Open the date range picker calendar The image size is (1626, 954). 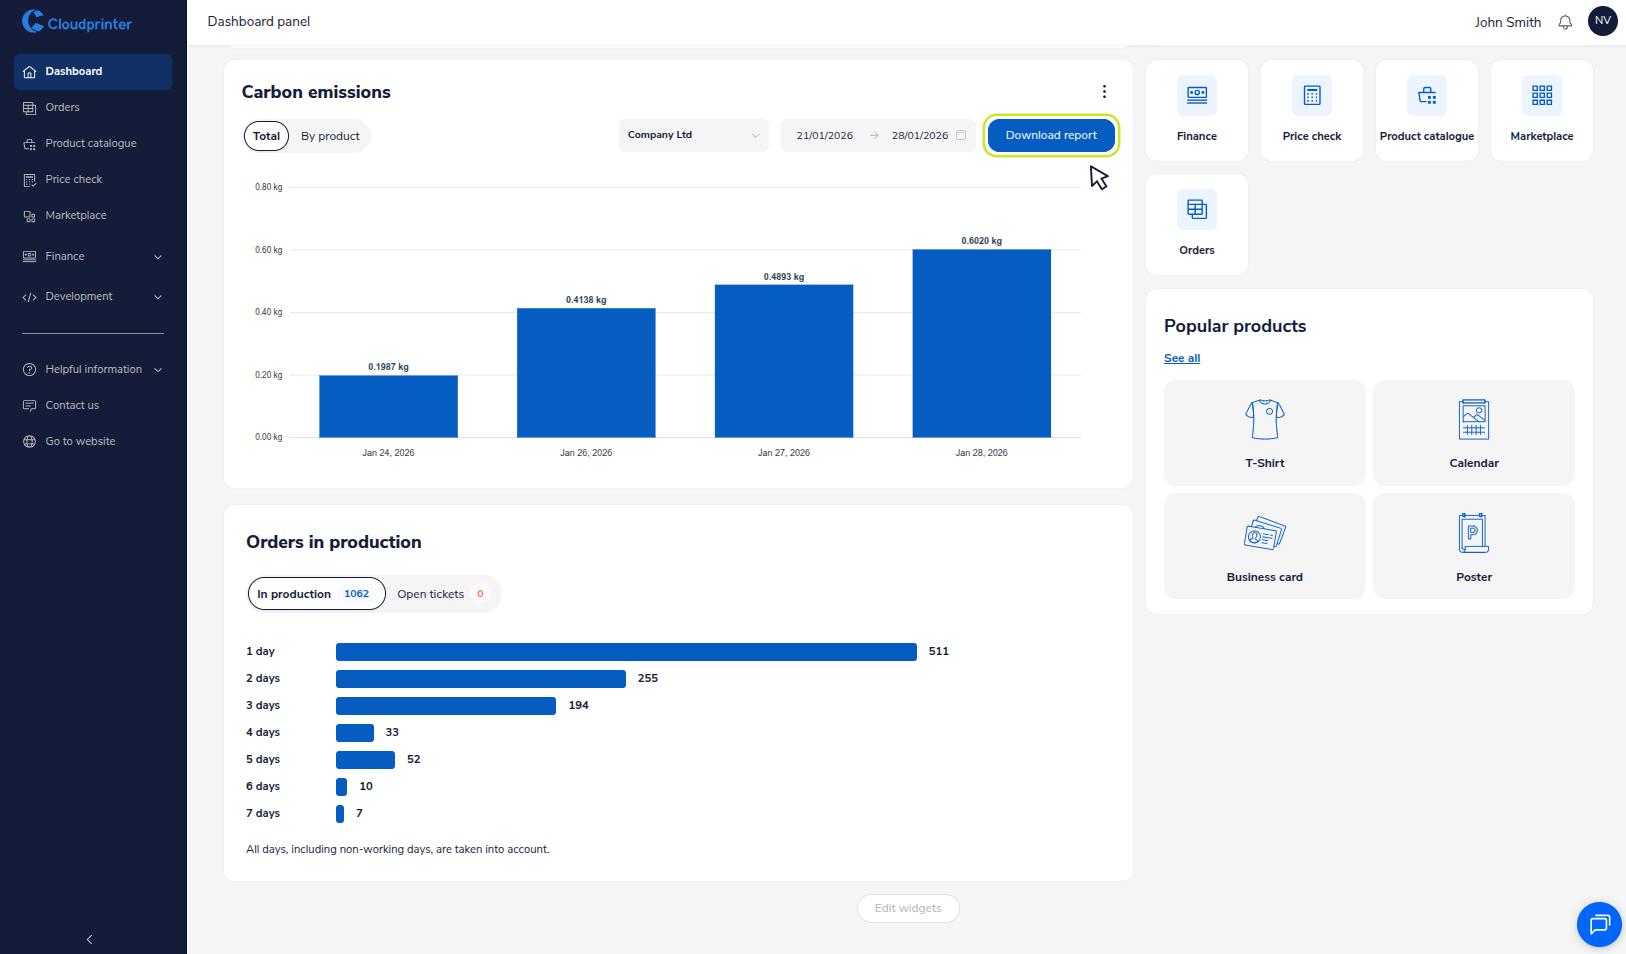tap(960, 135)
